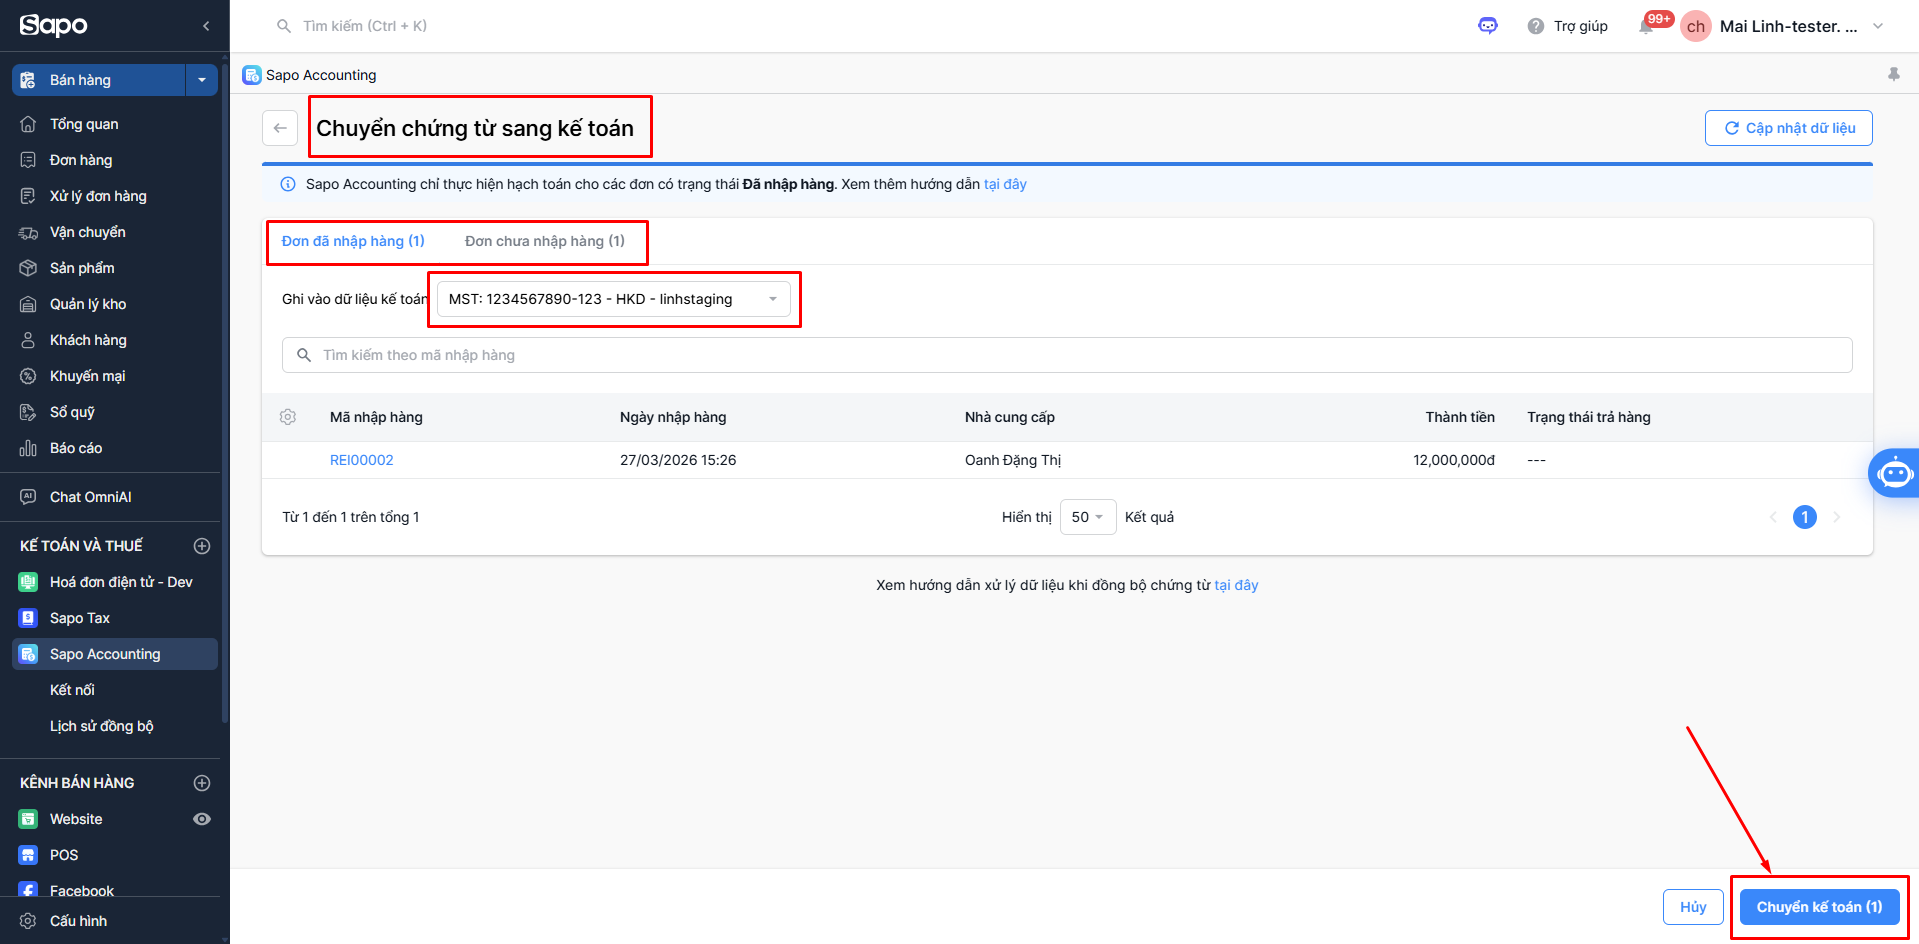Image resolution: width=1919 pixels, height=944 pixels.
Task: Add an accounting and tax app
Action: (202, 546)
